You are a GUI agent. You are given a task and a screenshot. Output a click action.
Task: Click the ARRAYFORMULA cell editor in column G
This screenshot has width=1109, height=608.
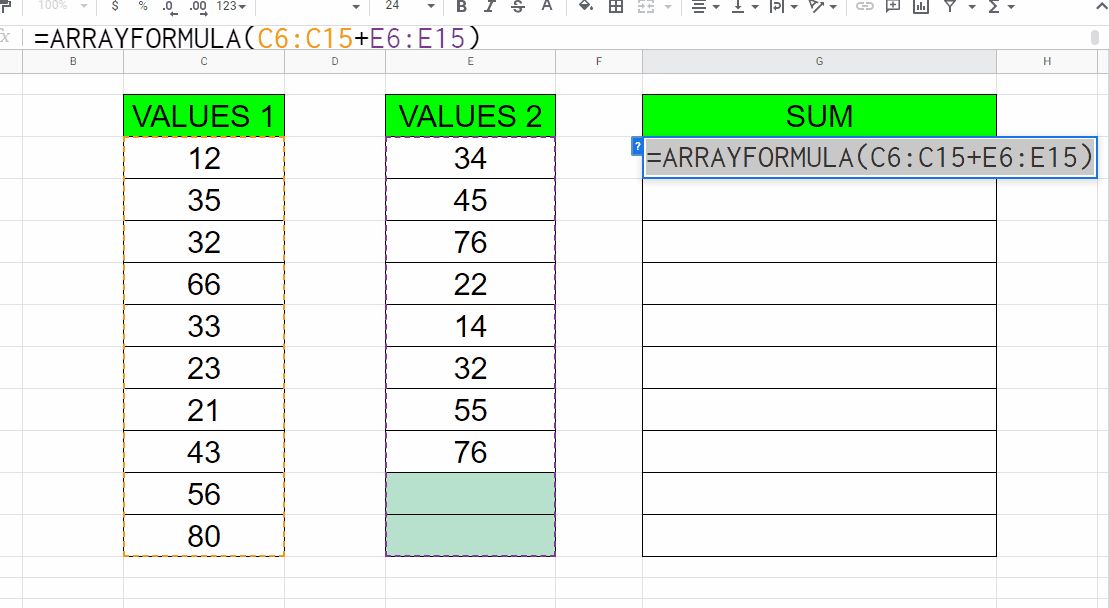point(870,157)
